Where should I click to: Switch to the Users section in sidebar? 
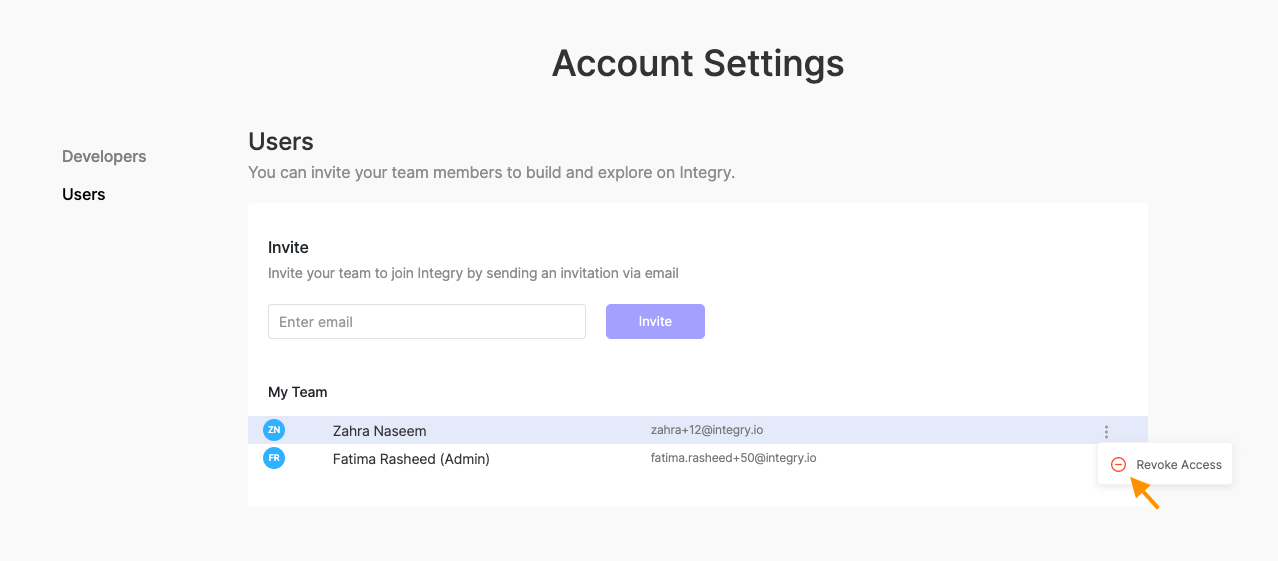tap(84, 194)
